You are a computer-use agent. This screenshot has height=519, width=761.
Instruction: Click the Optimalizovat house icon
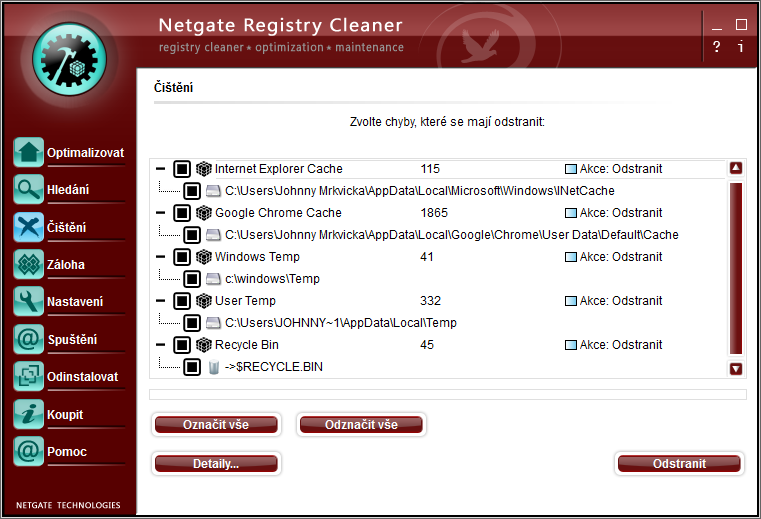[29, 153]
